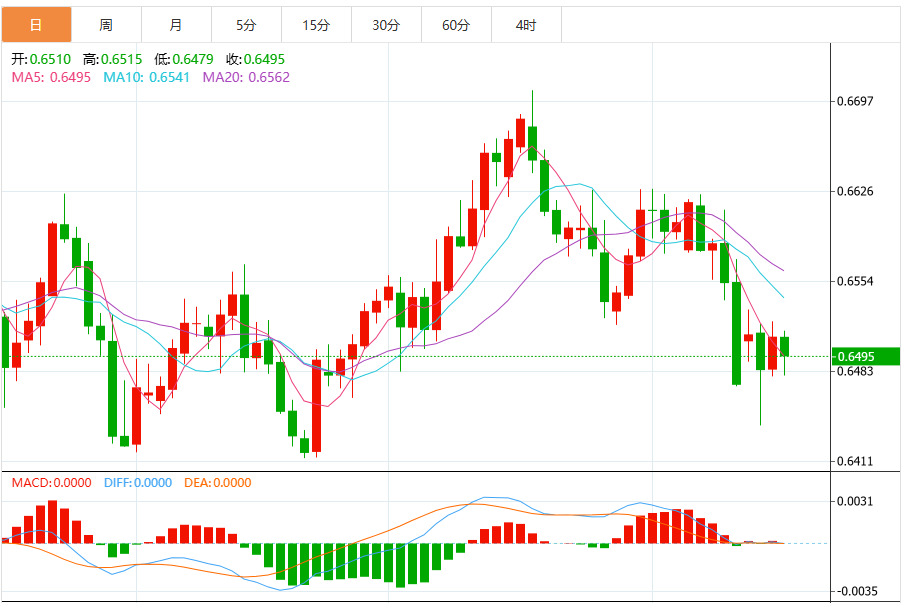Click the DEA indicator label
Viewport: 909px width, 603px height.
point(218,483)
